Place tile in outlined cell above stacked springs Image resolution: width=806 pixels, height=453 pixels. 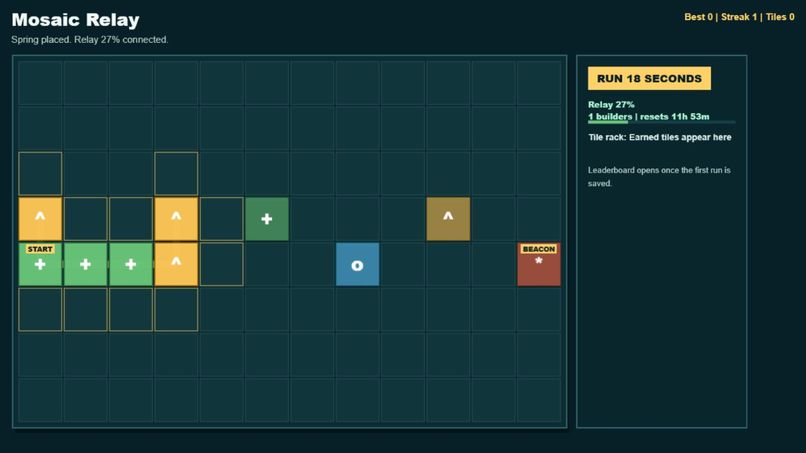coord(176,174)
